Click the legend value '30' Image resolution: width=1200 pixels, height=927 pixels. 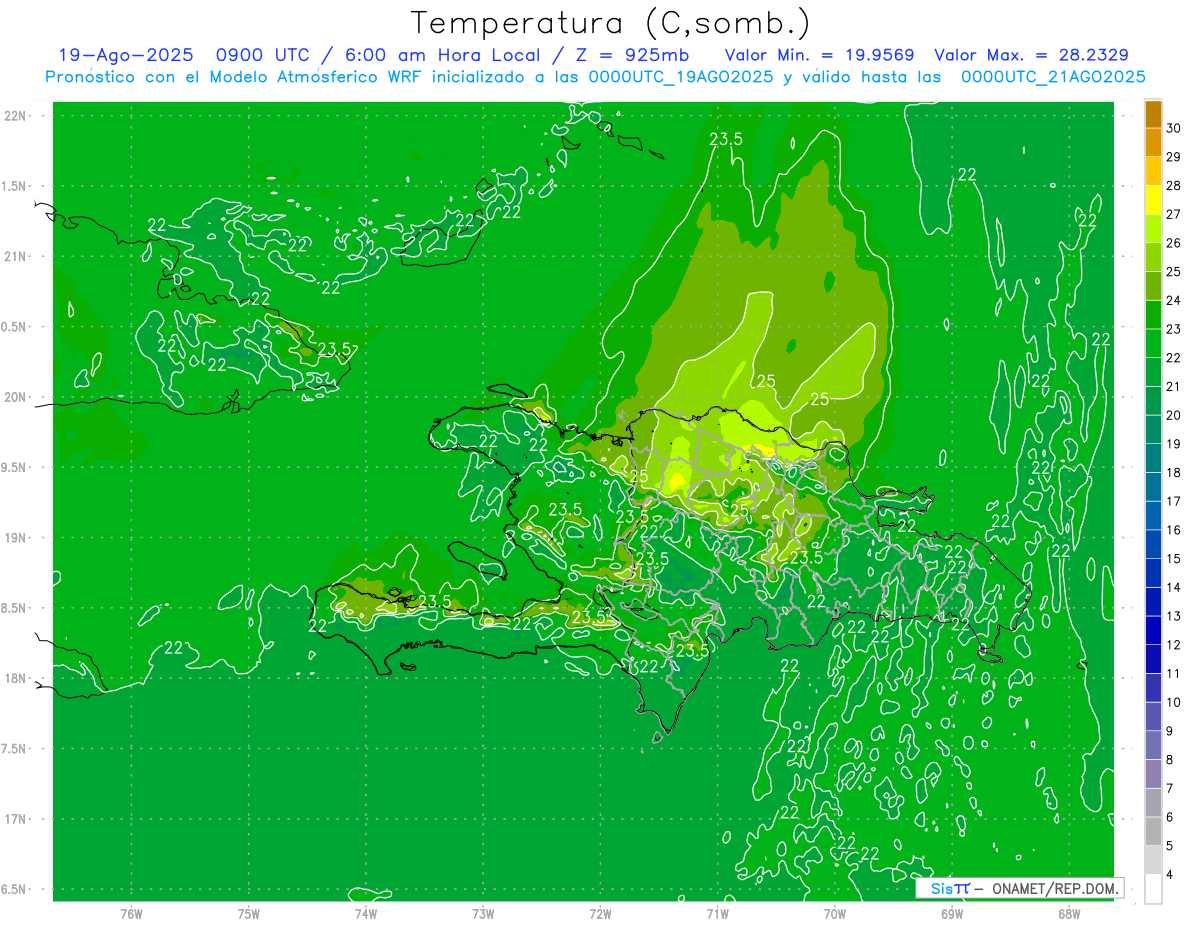point(1173,128)
